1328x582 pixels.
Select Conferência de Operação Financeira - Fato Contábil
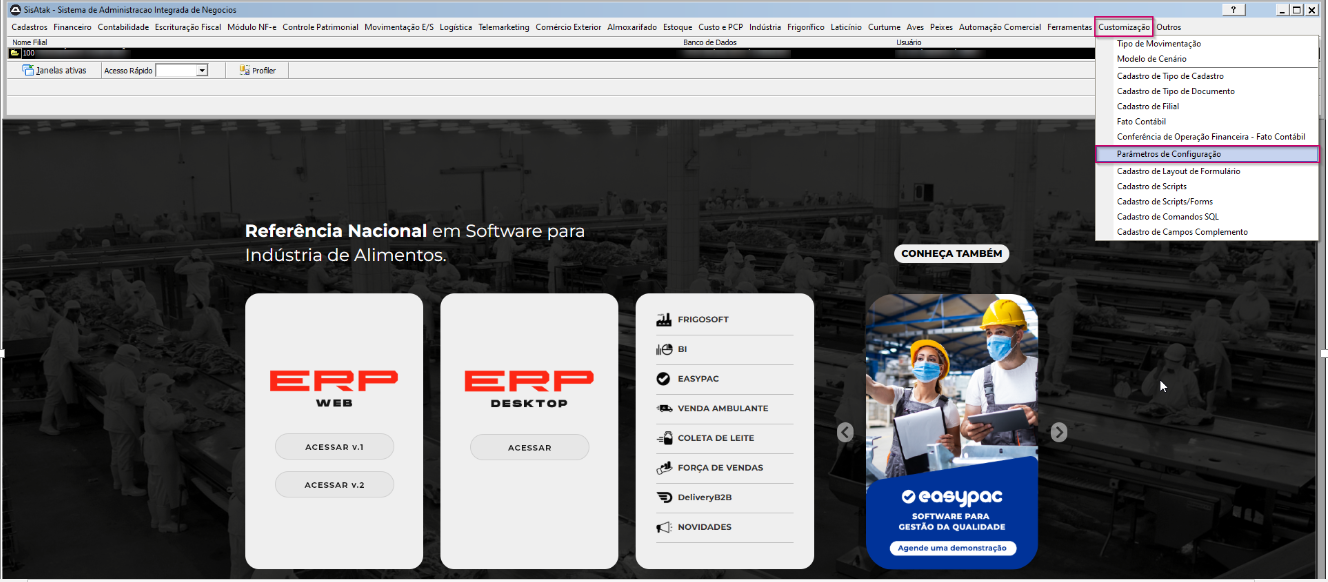point(1207,137)
